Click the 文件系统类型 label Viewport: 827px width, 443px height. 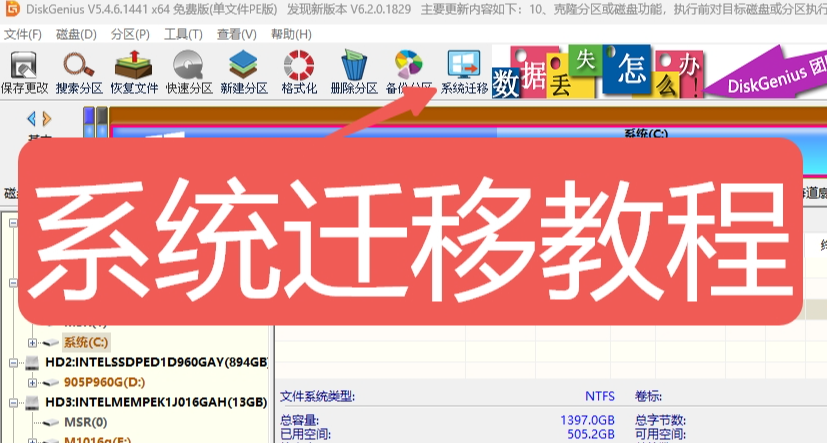(318, 396)
